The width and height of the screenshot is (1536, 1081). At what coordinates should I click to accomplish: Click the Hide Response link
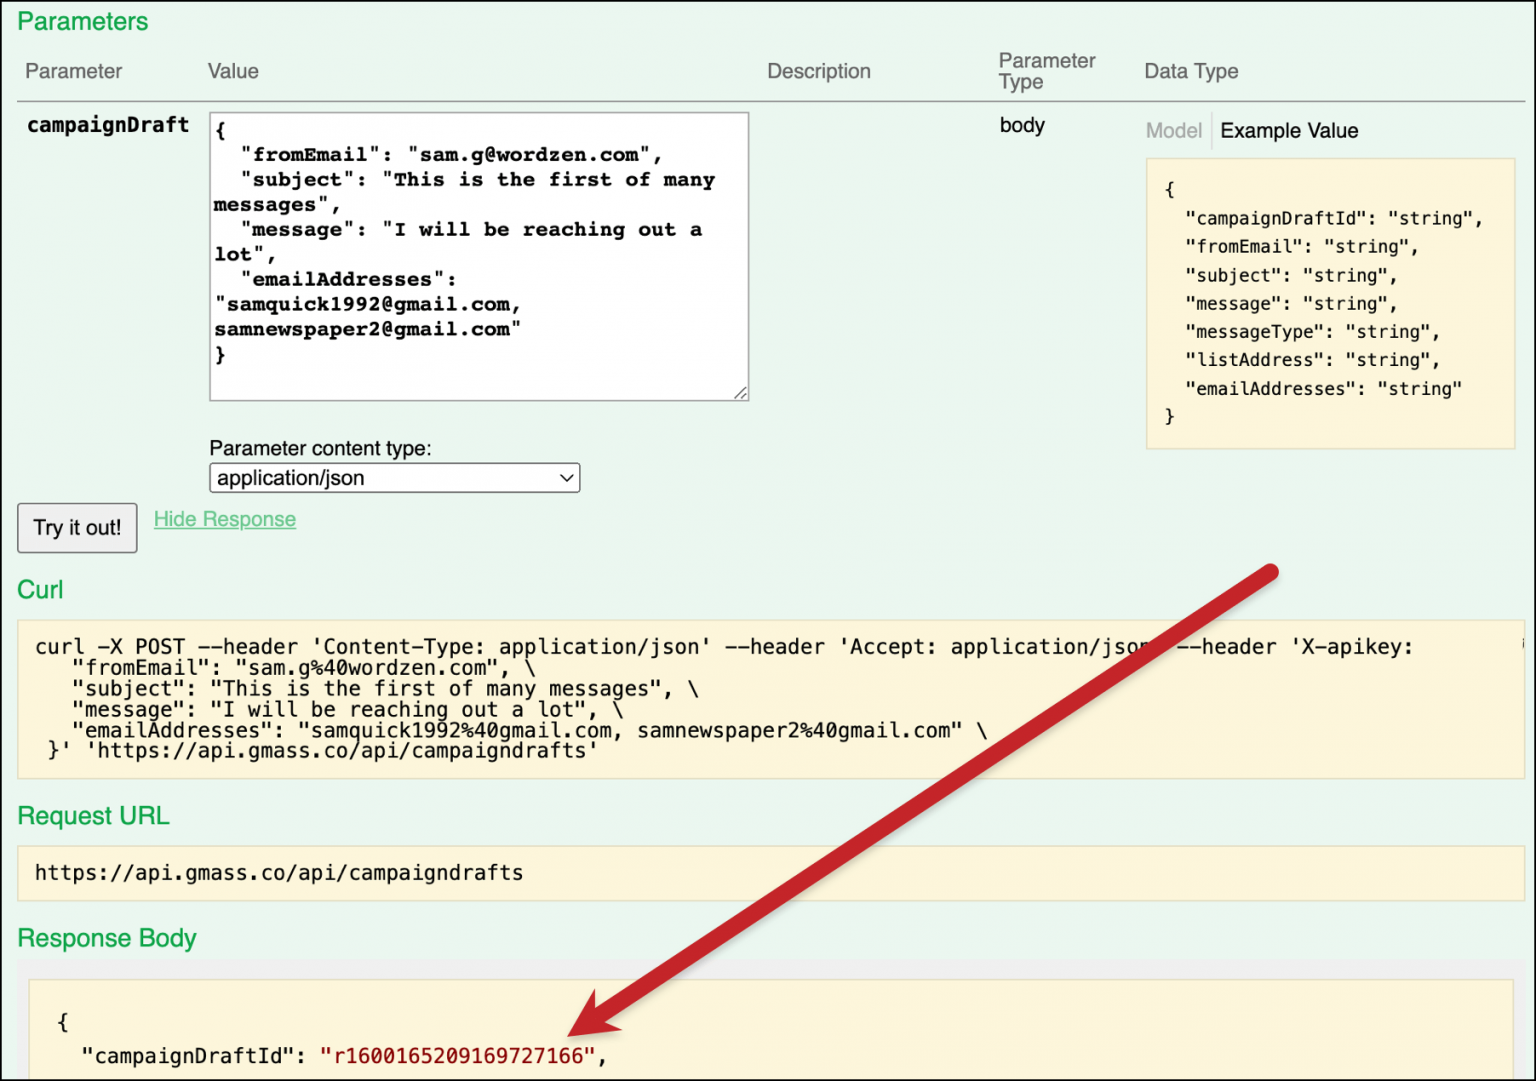coord(224,518)
